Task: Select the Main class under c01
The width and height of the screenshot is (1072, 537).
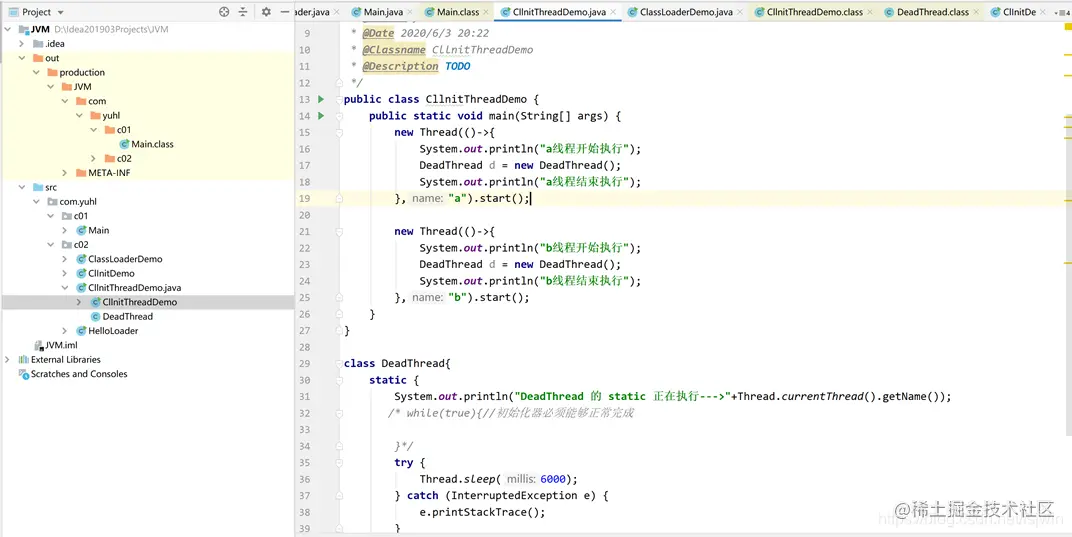Action: [x=92, y=231]
